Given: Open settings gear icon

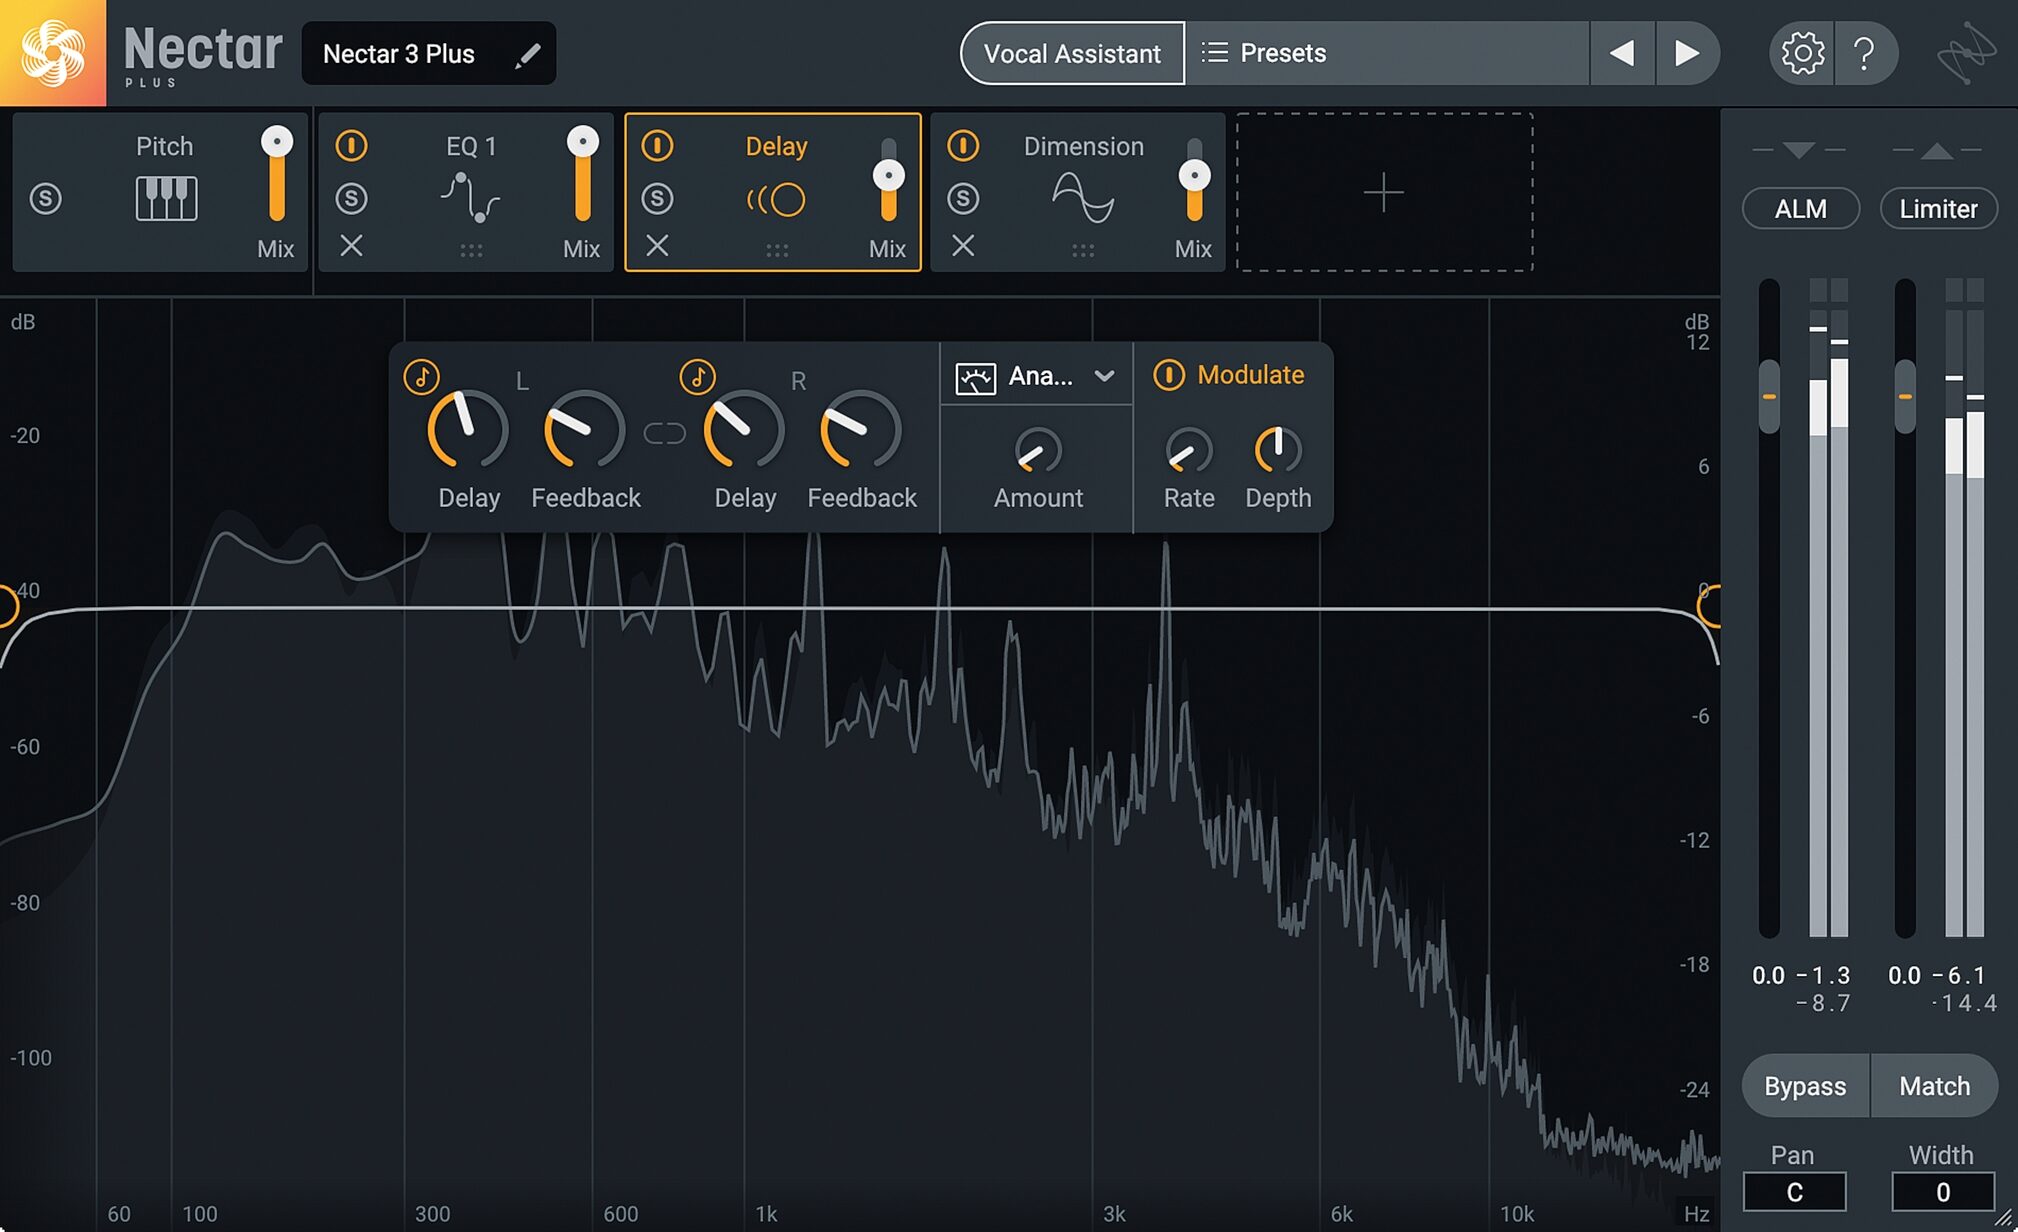Looking at the screenshot, I should click(1802, 53).
